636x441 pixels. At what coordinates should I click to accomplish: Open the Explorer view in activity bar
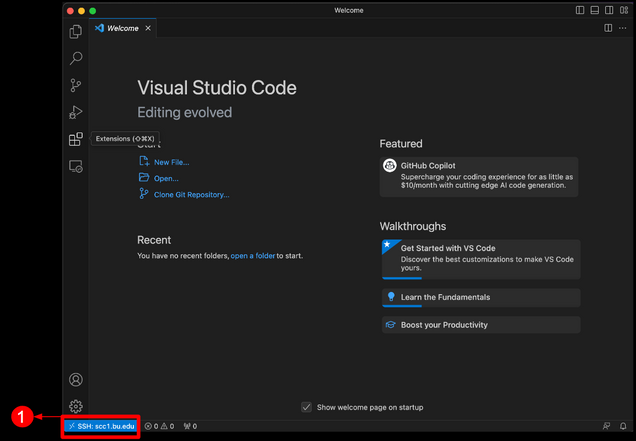[75, 32]
